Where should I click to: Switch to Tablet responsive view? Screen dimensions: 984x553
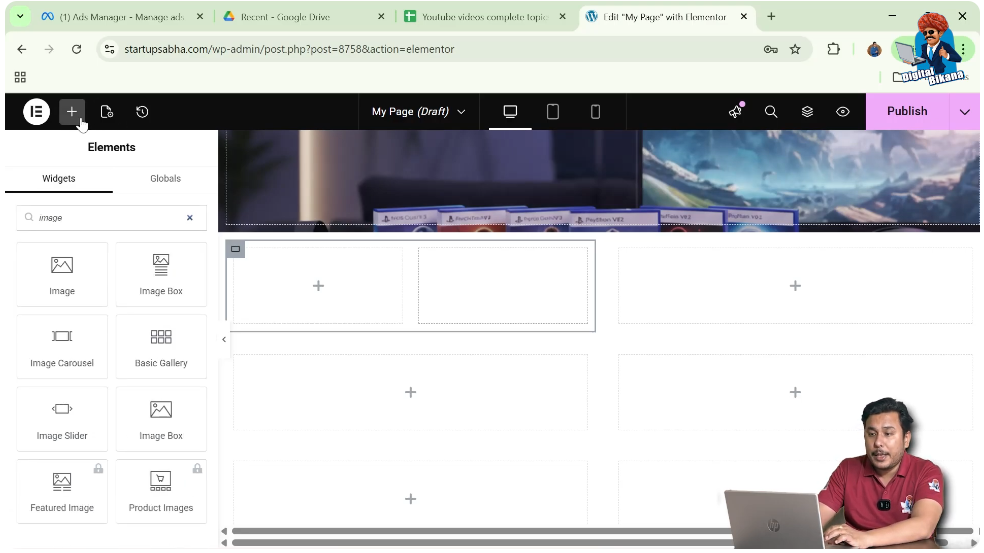pyautogui.click(x=553, y=112)
